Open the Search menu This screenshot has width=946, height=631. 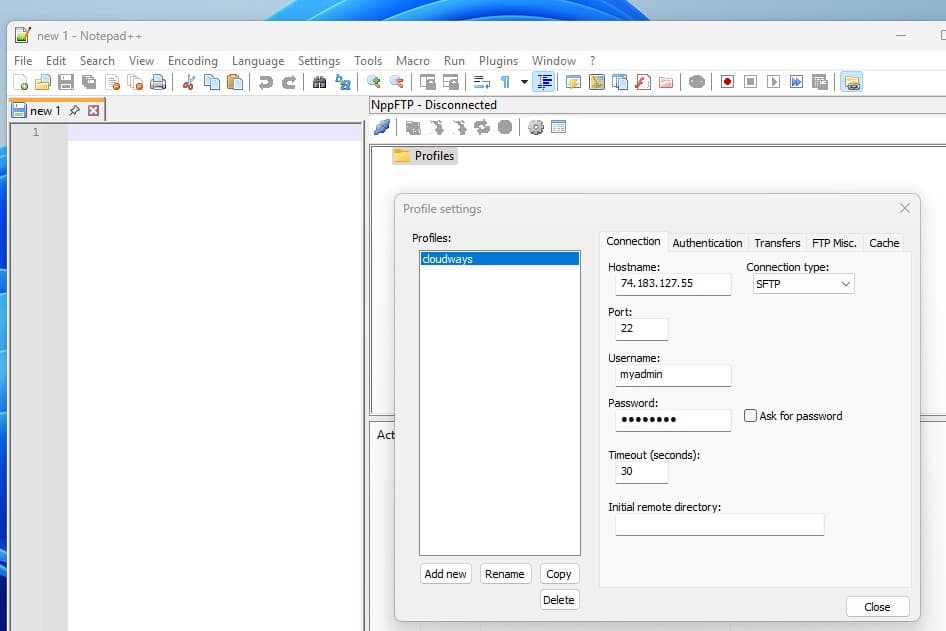[97, 61]
